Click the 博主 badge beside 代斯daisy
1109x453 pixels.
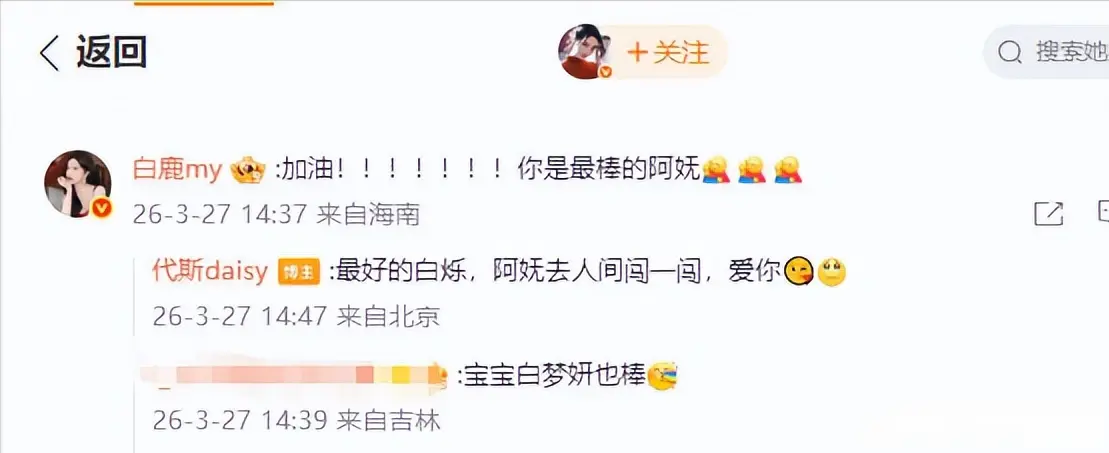pyautogui.click(x=299, y=273)
